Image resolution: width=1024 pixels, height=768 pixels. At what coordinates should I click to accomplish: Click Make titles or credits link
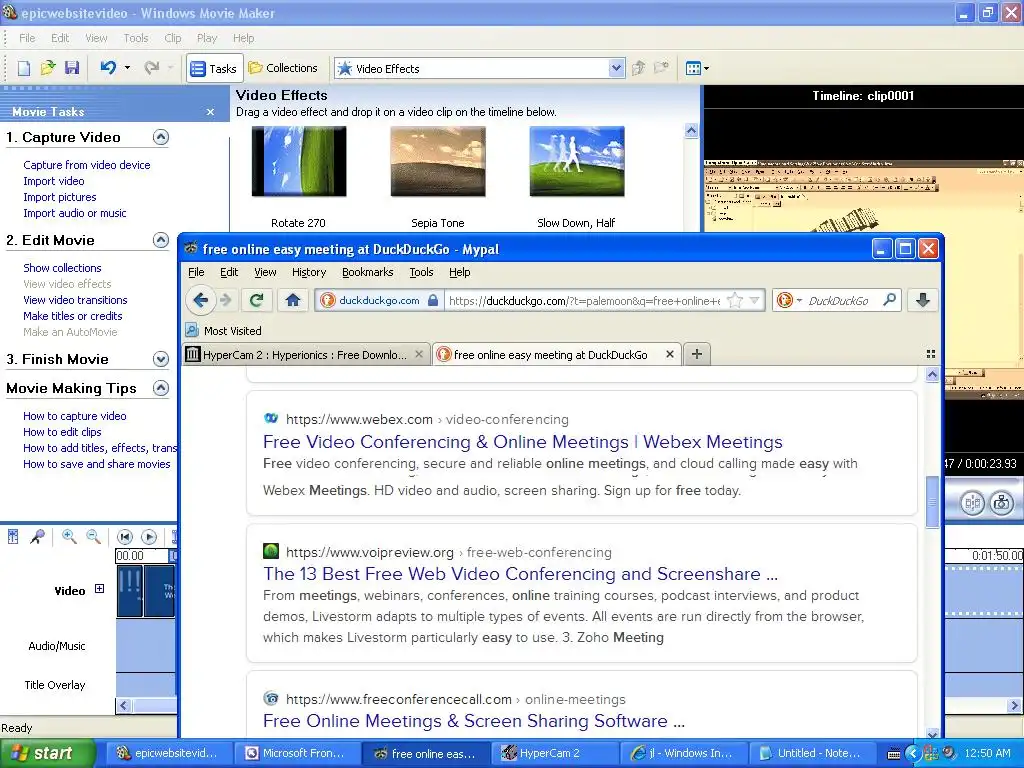(x=72, y=316)
